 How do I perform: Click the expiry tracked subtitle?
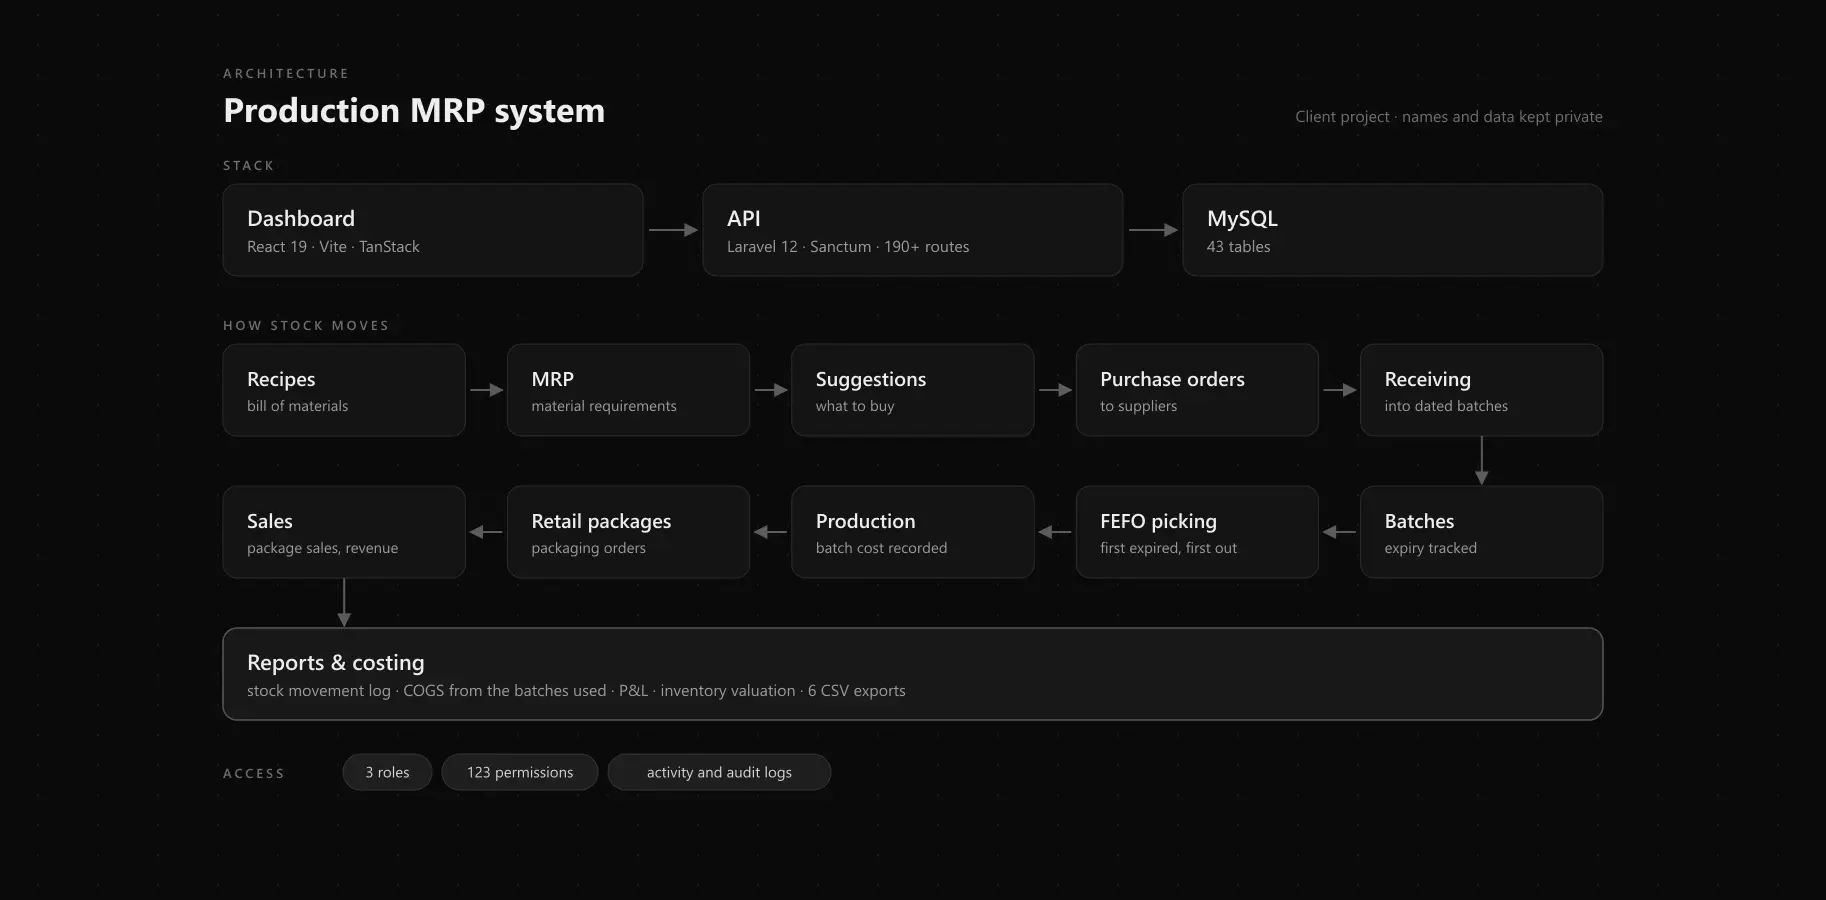1431,548
